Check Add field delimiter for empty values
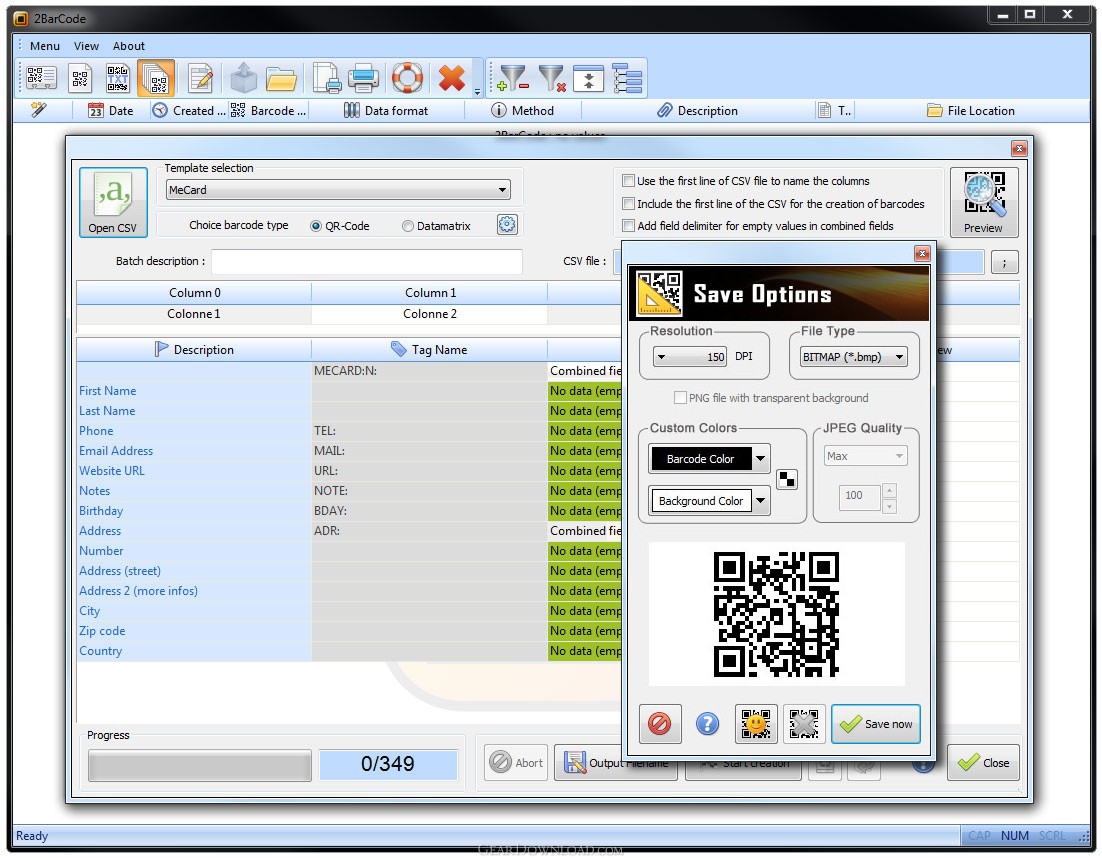The image size is (1102, 858). click(x=628, y=226)
